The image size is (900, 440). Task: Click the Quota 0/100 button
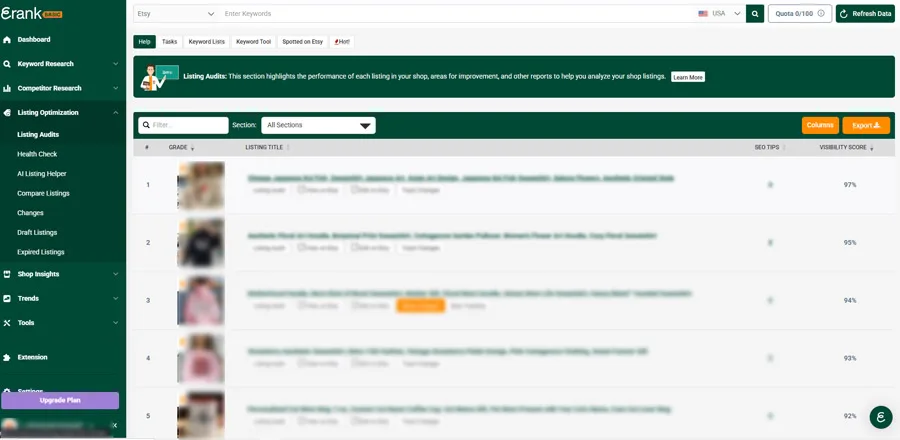pyautogui.click(x=800, y=14)
